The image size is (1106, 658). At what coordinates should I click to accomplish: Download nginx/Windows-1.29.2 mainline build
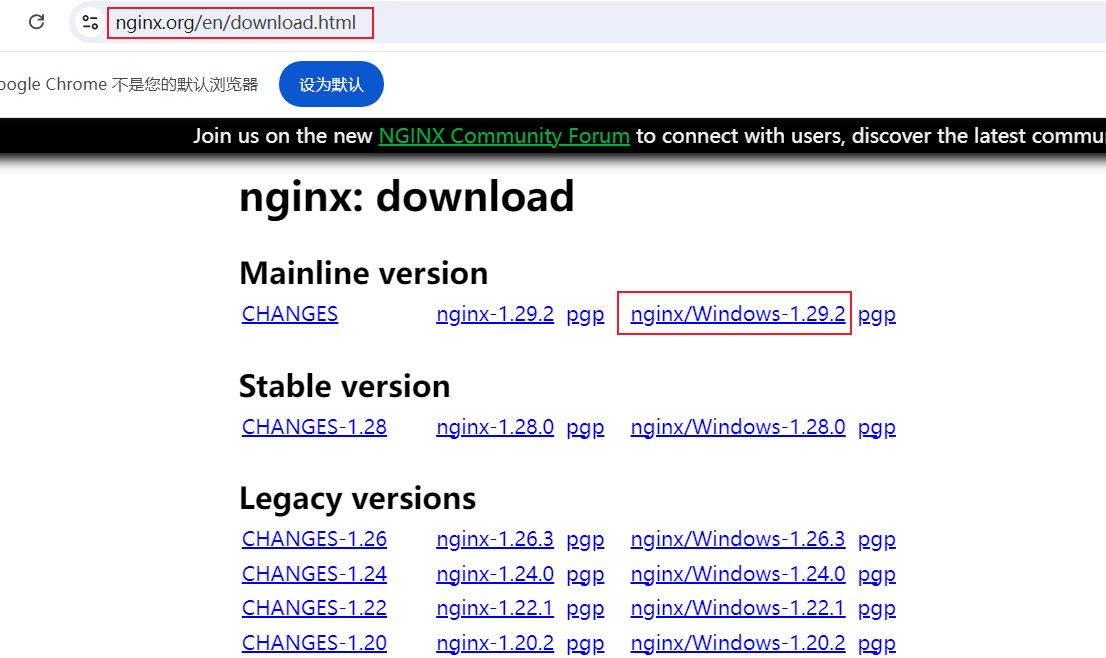pos(737,314)
